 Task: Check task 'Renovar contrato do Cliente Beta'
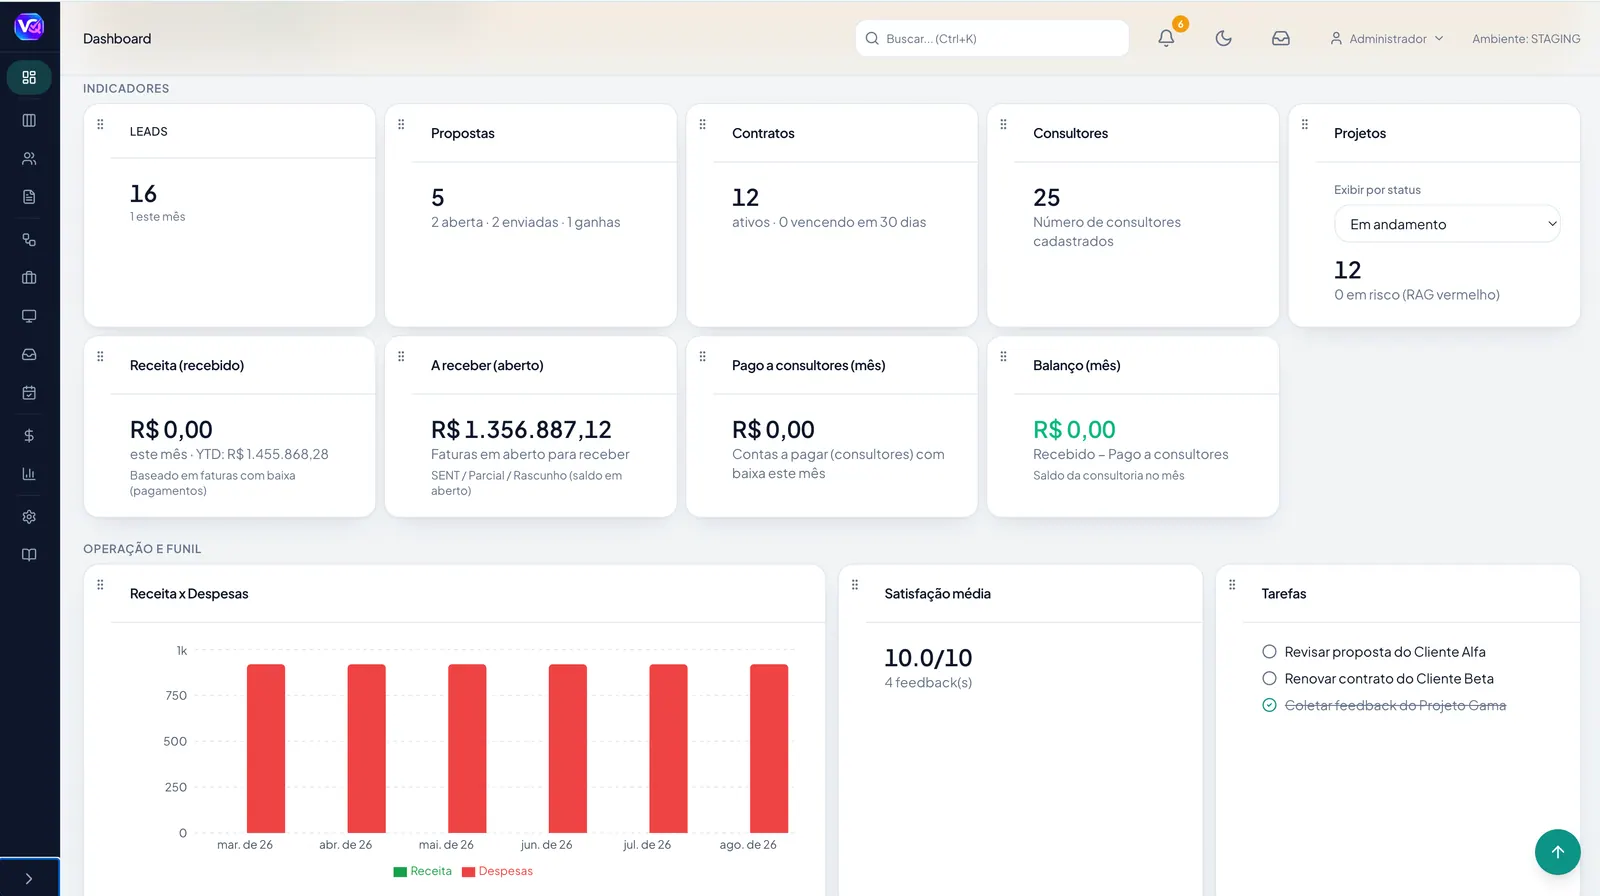(1269, 678)
